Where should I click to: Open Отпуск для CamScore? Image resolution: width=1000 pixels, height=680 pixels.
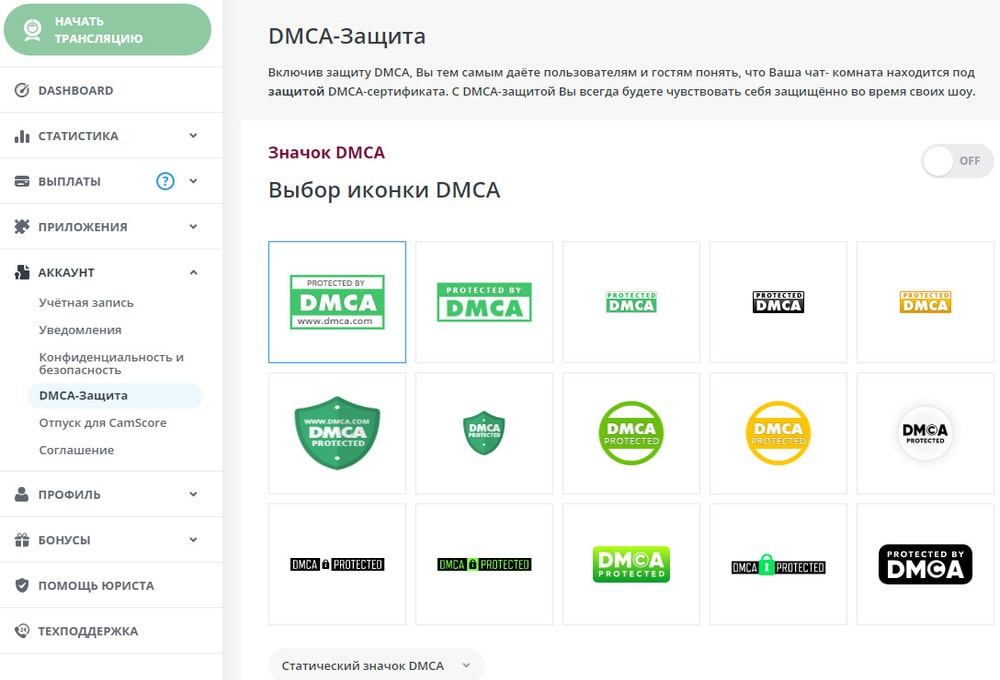(x=103, y=422)
